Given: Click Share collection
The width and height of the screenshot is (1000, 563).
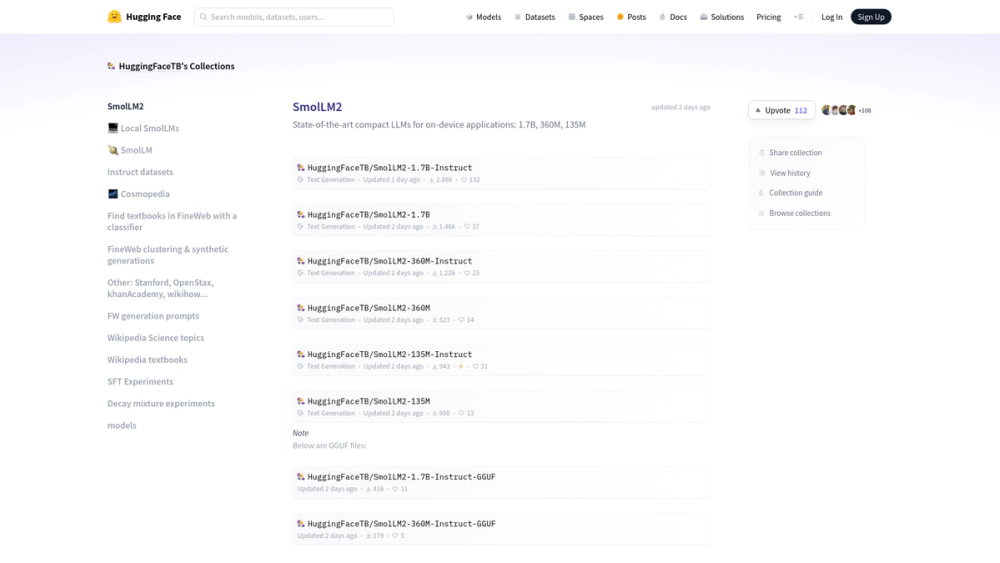Looking at the screenshot, I should [x=795, y=153].
